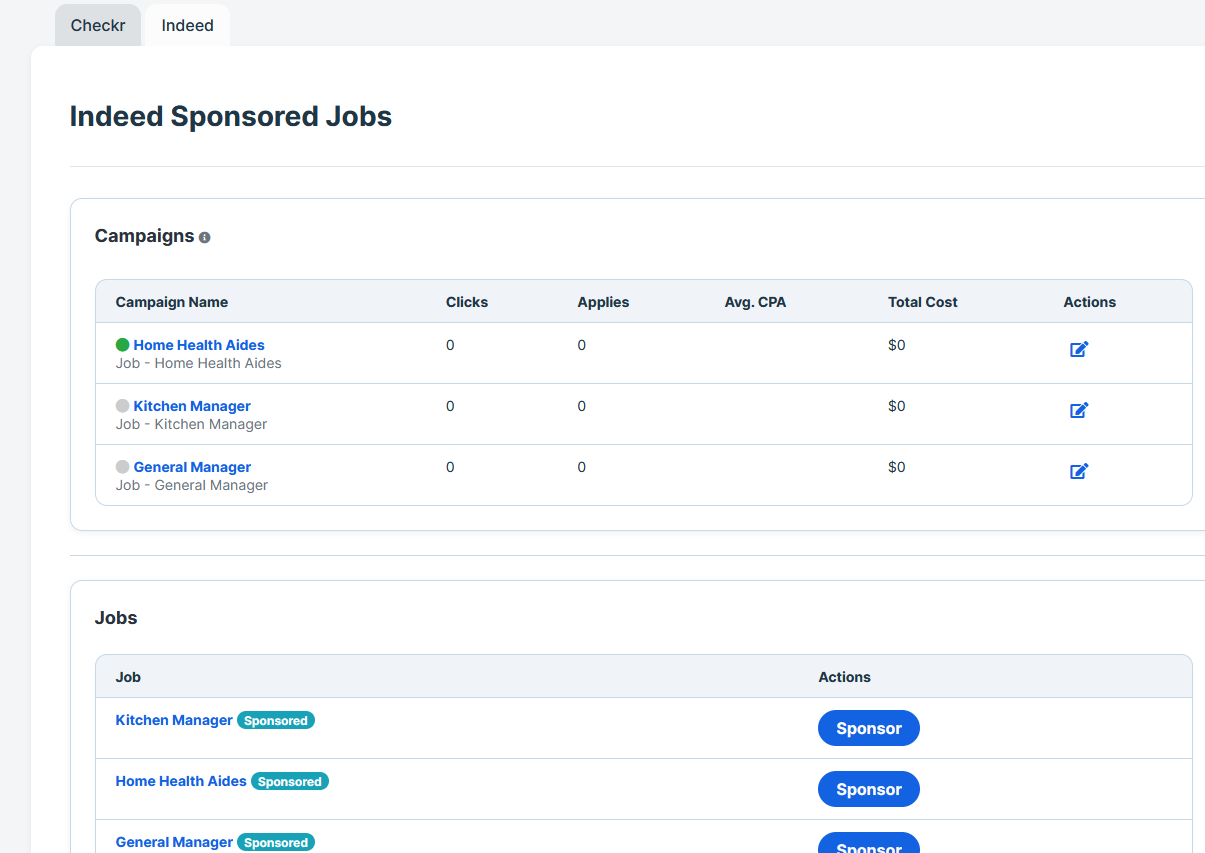Click the Campaigns section heading

(144, 236)
